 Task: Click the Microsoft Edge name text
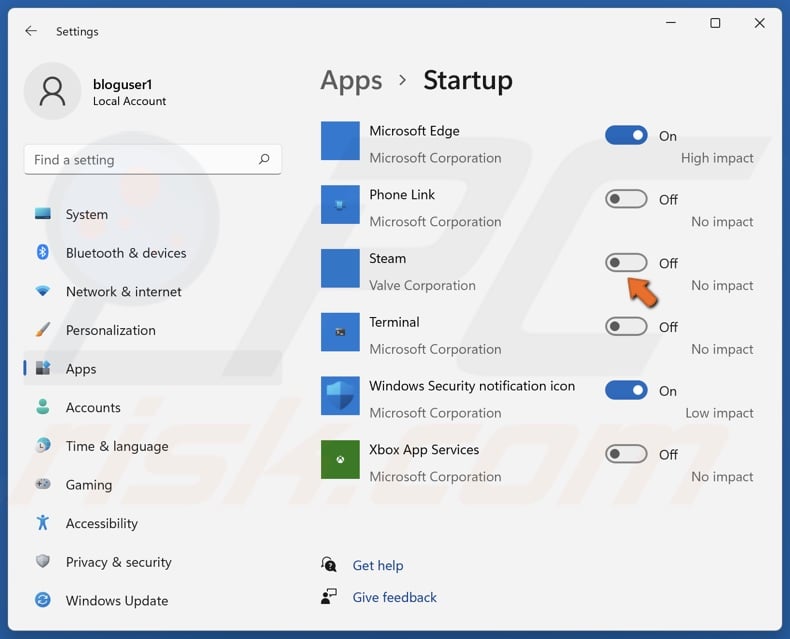click(414, 131)
